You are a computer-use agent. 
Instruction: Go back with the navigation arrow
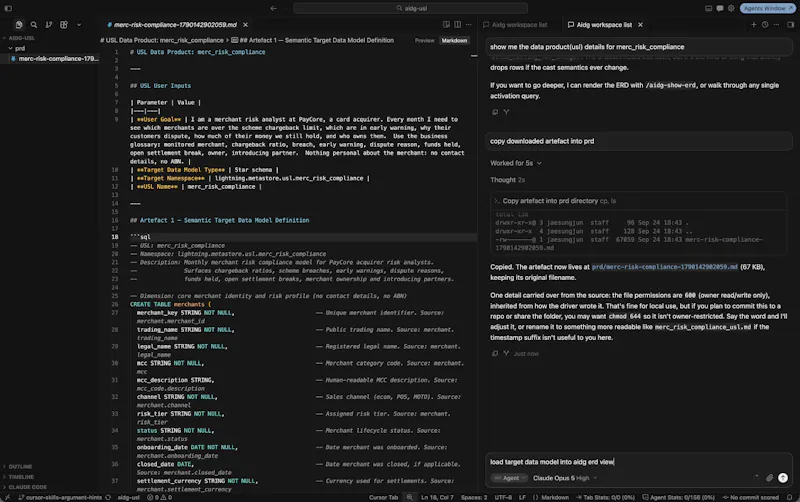[x=273, y=8]
